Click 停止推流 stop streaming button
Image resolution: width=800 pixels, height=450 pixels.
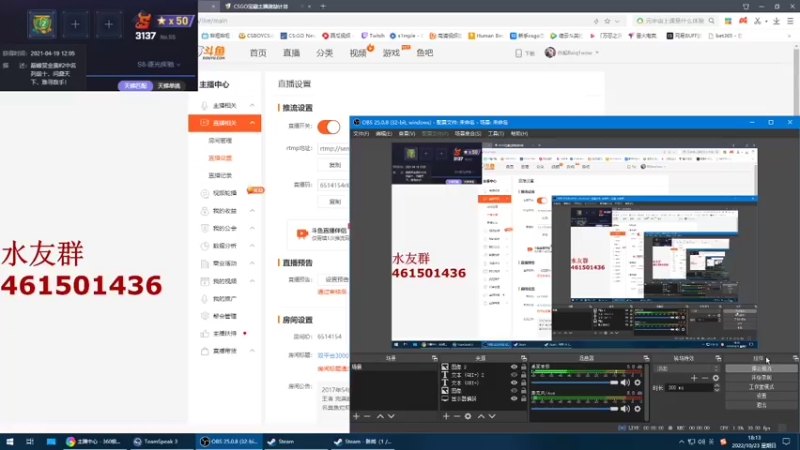(x=761, y=368)
